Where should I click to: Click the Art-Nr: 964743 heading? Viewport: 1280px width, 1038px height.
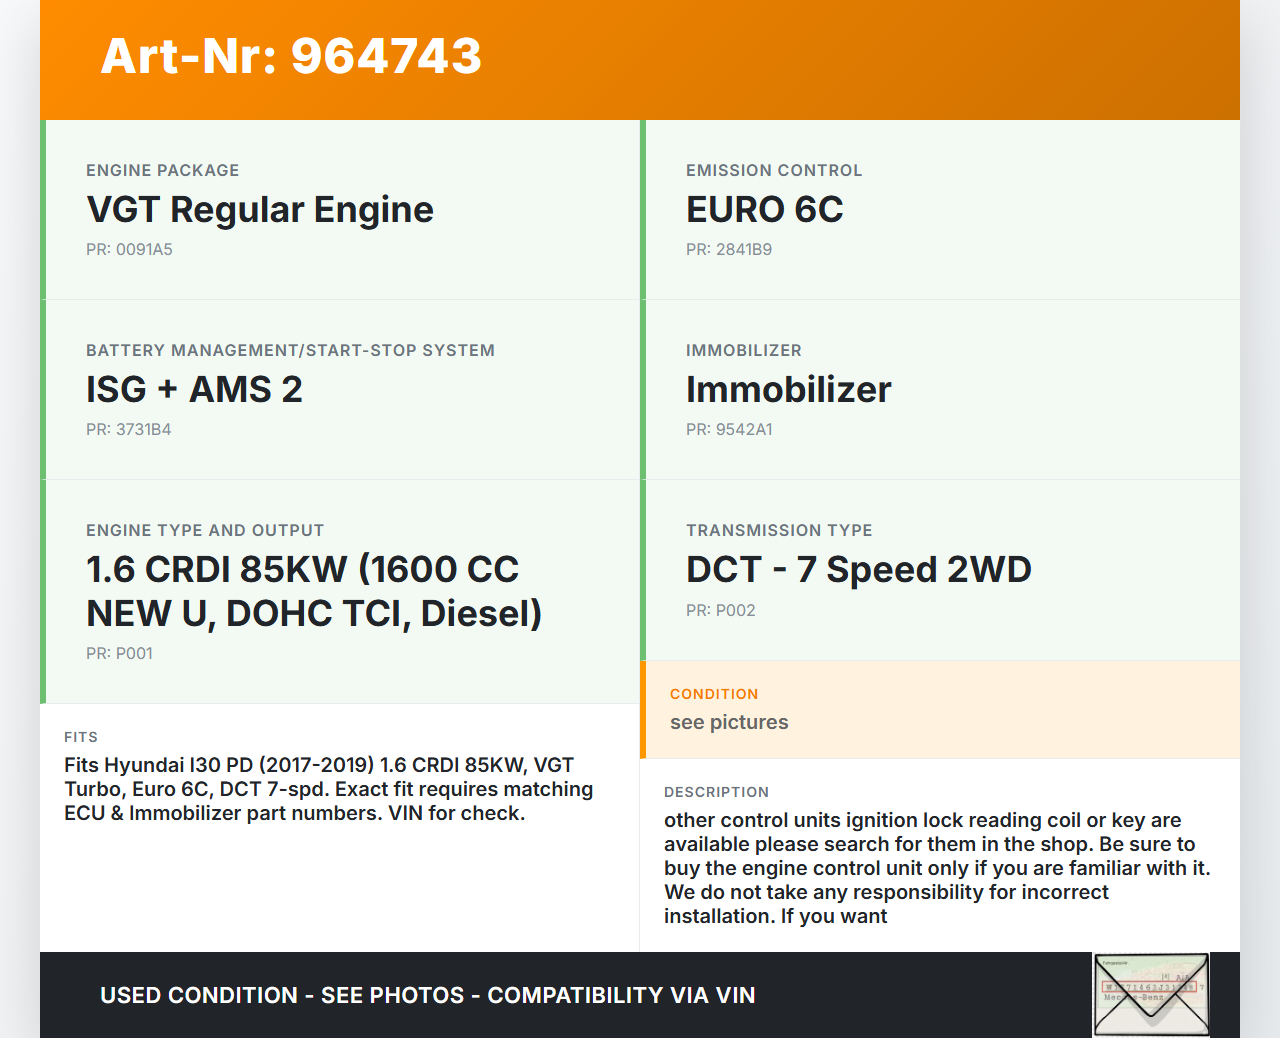[291, 56]
